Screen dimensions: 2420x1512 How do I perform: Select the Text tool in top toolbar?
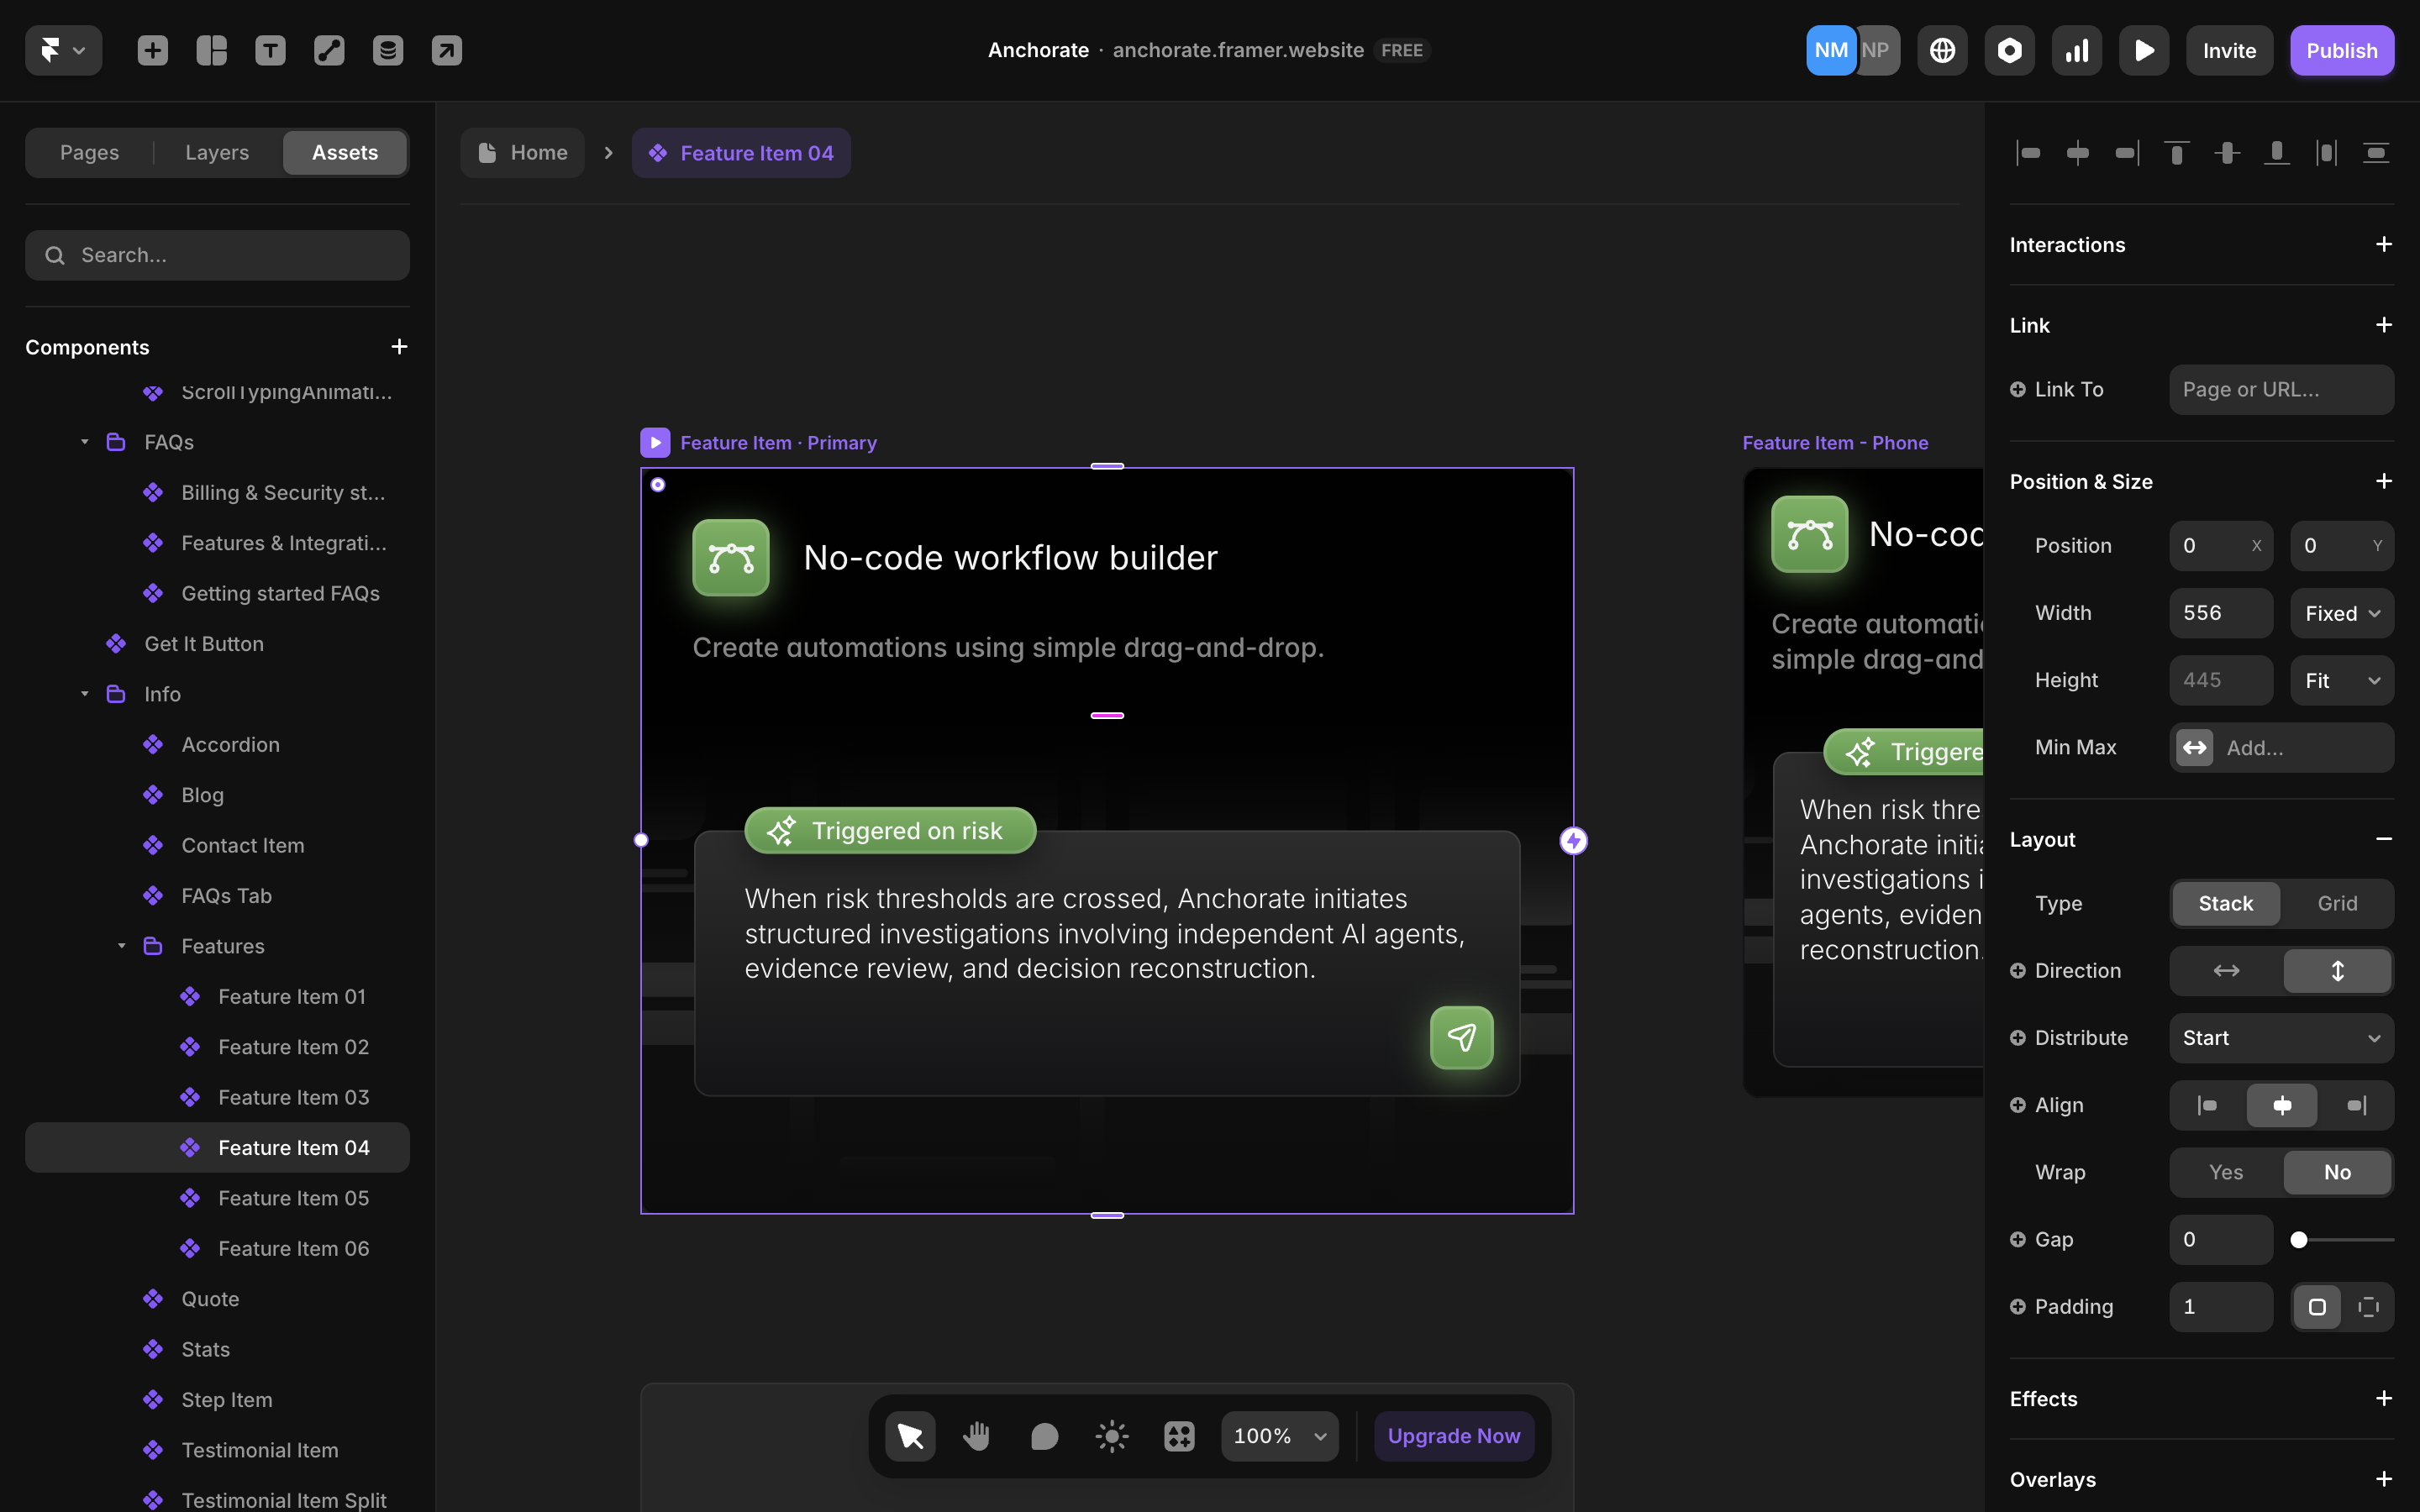(x=270, y=50)
